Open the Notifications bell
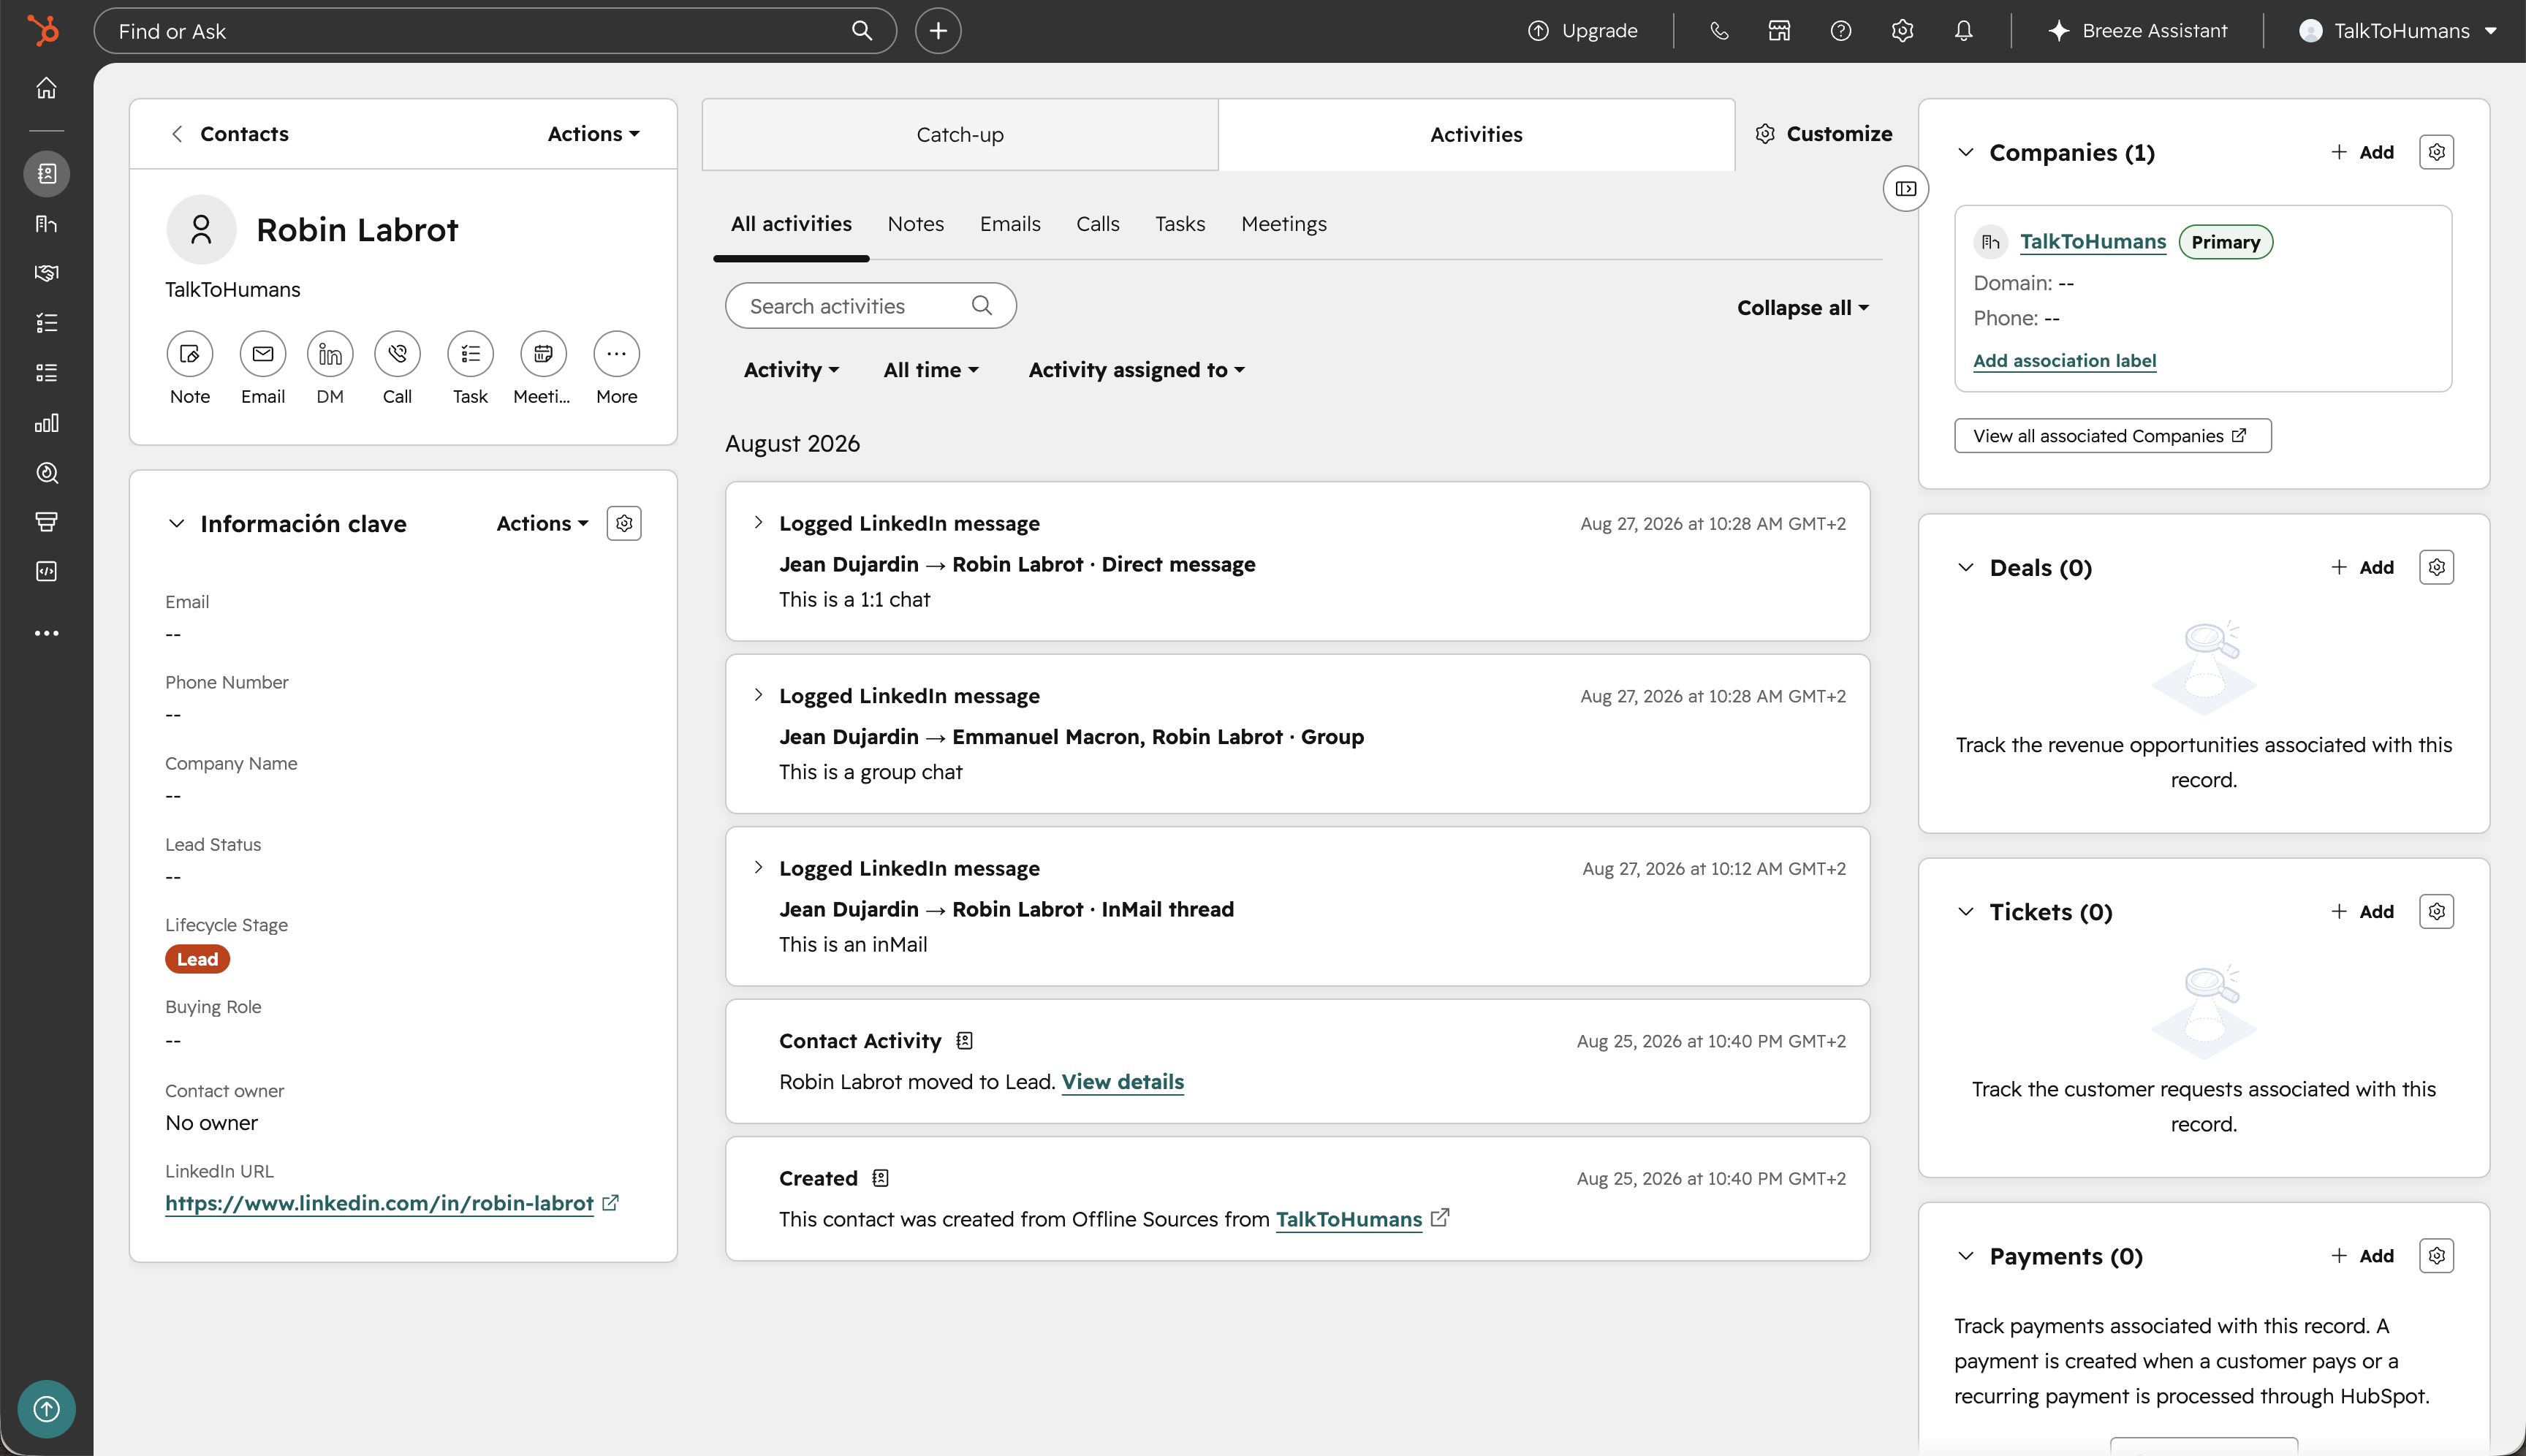 [x=1964, y=31]
